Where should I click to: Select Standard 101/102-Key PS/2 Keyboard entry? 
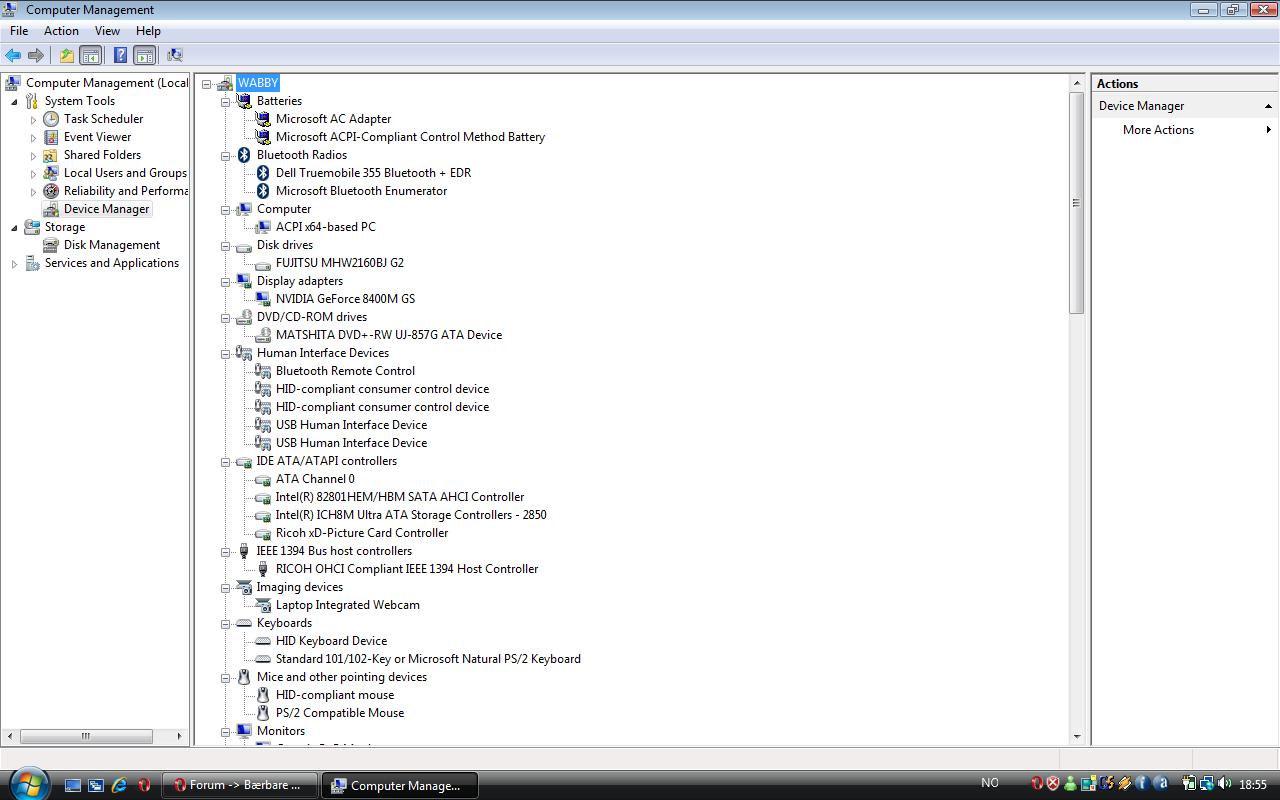428,659
